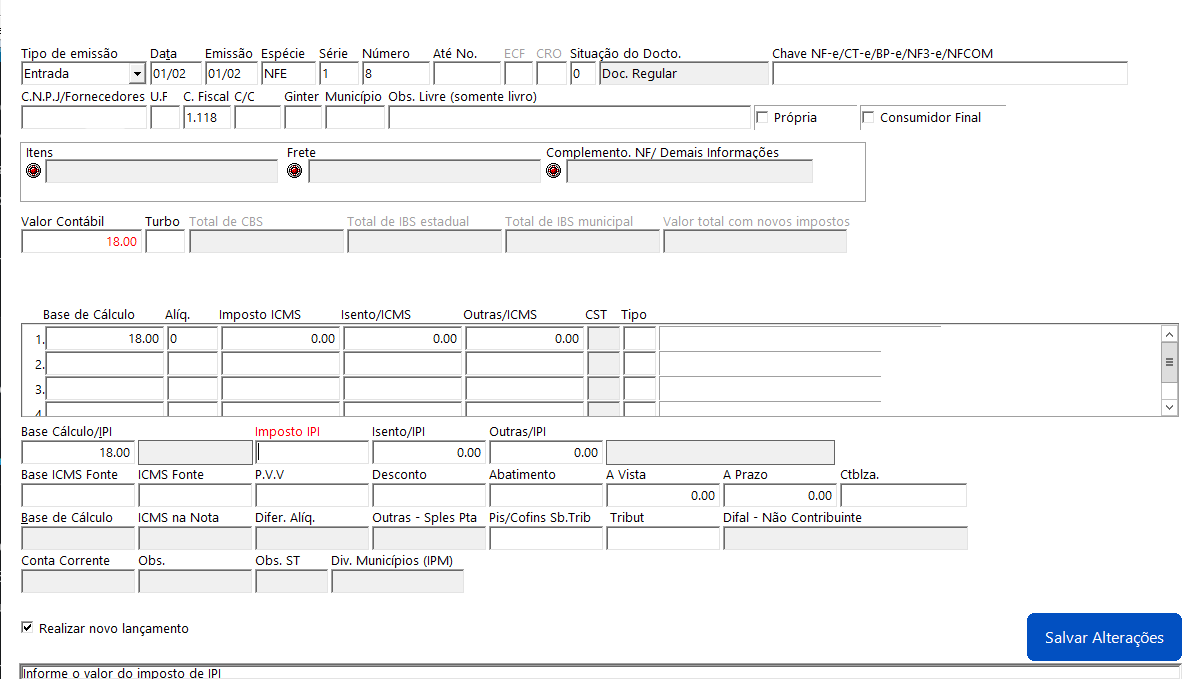Screen dimensions: 1201x679
Task: Toggle the Consumidor Final checkbox
Action: pos(869,118)
